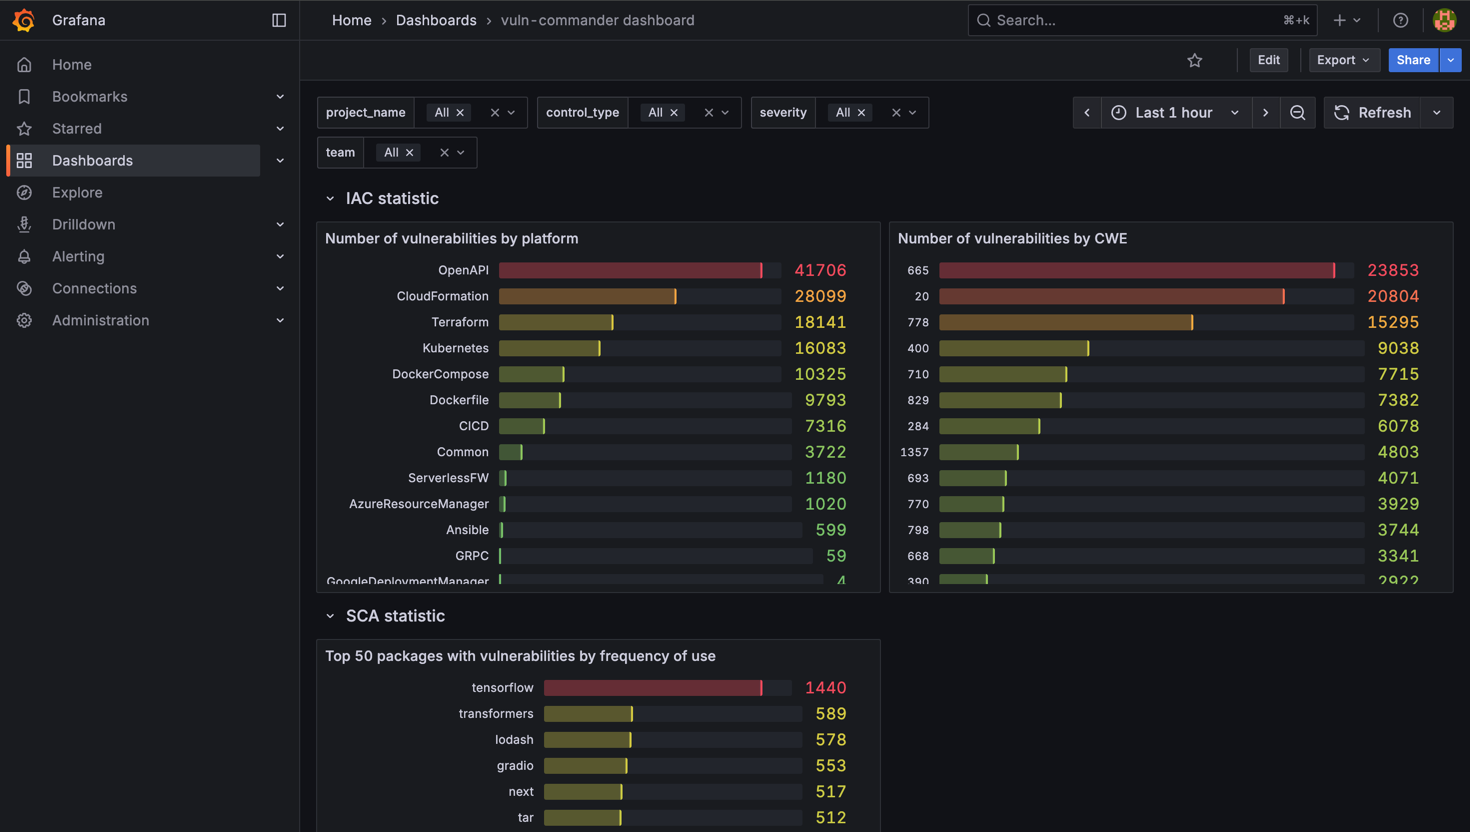This screenshot has width=1470, height=832.
Task: Click the Kubernetes row label
Action: (455, 348)
